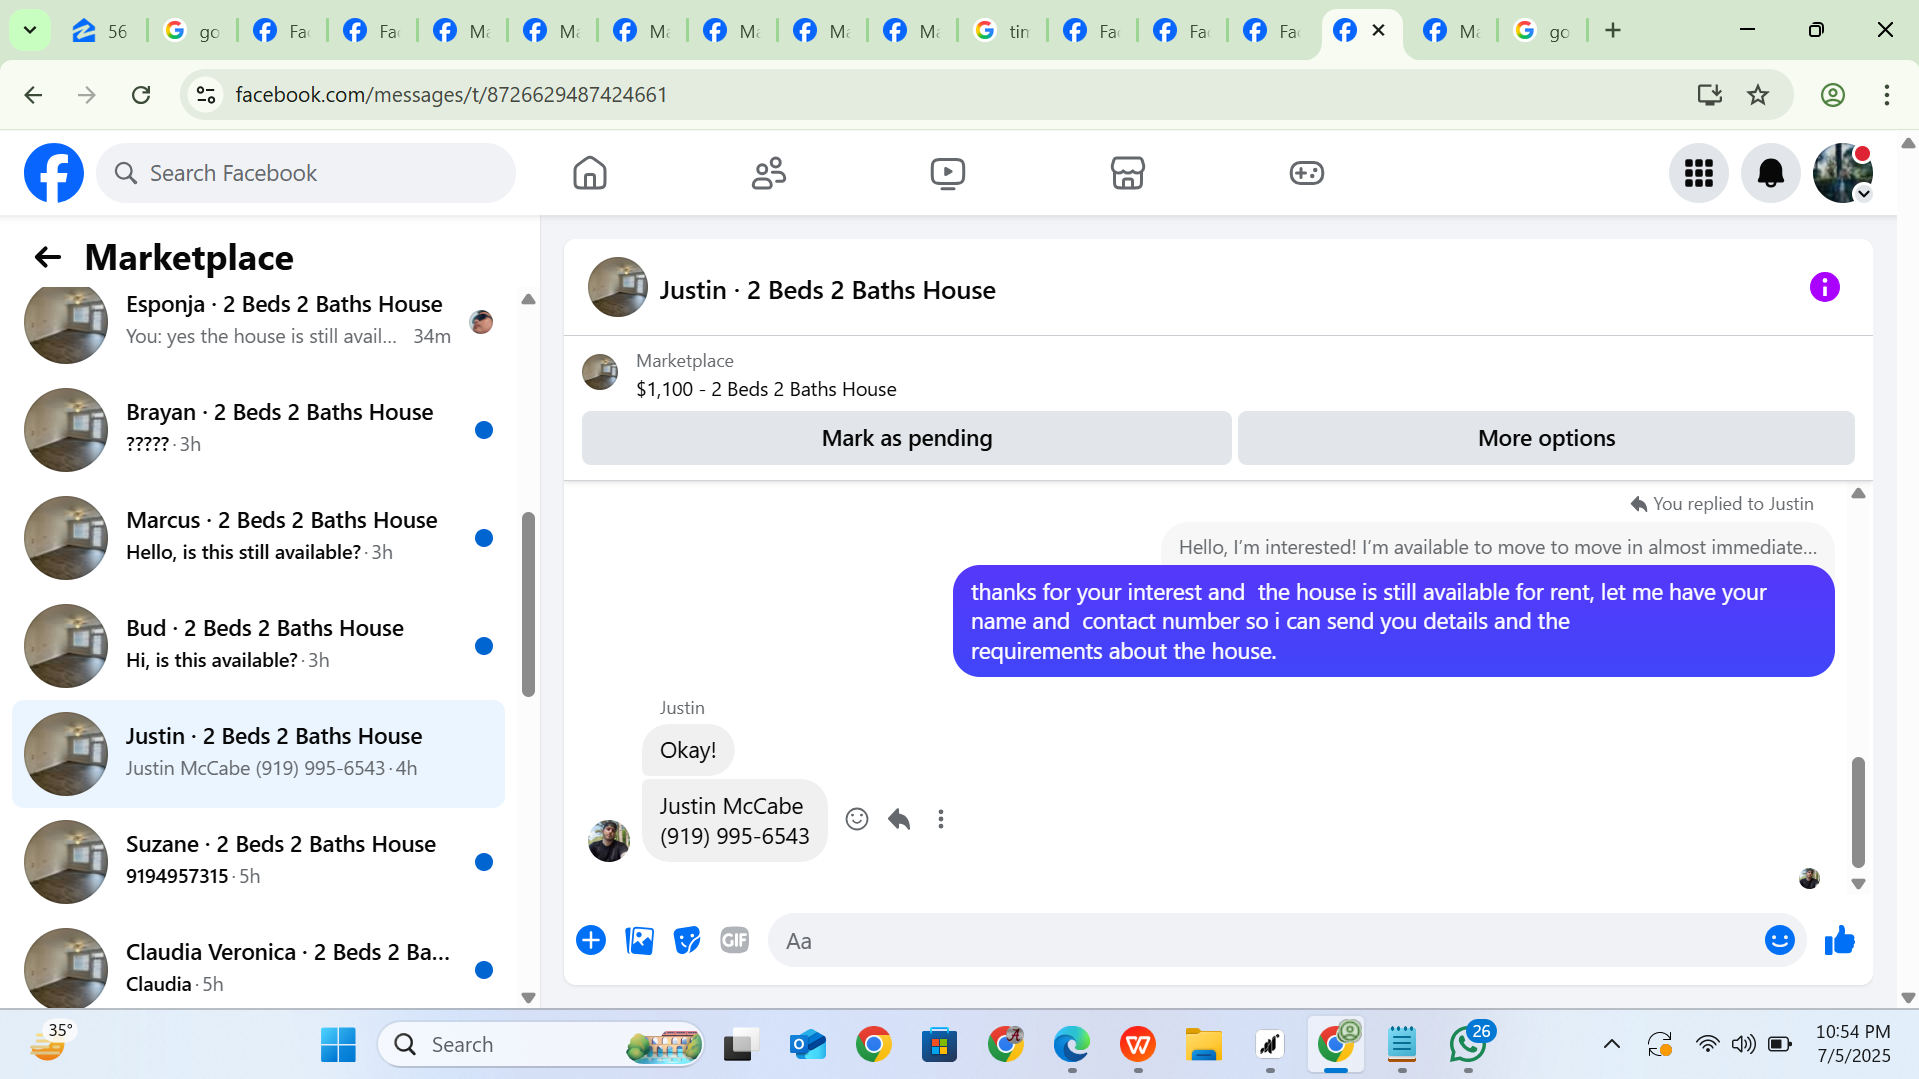The width and height of the screenshot is (1919, 1079).
Task: Open more options dots for message
Action: tap(941, 819)
